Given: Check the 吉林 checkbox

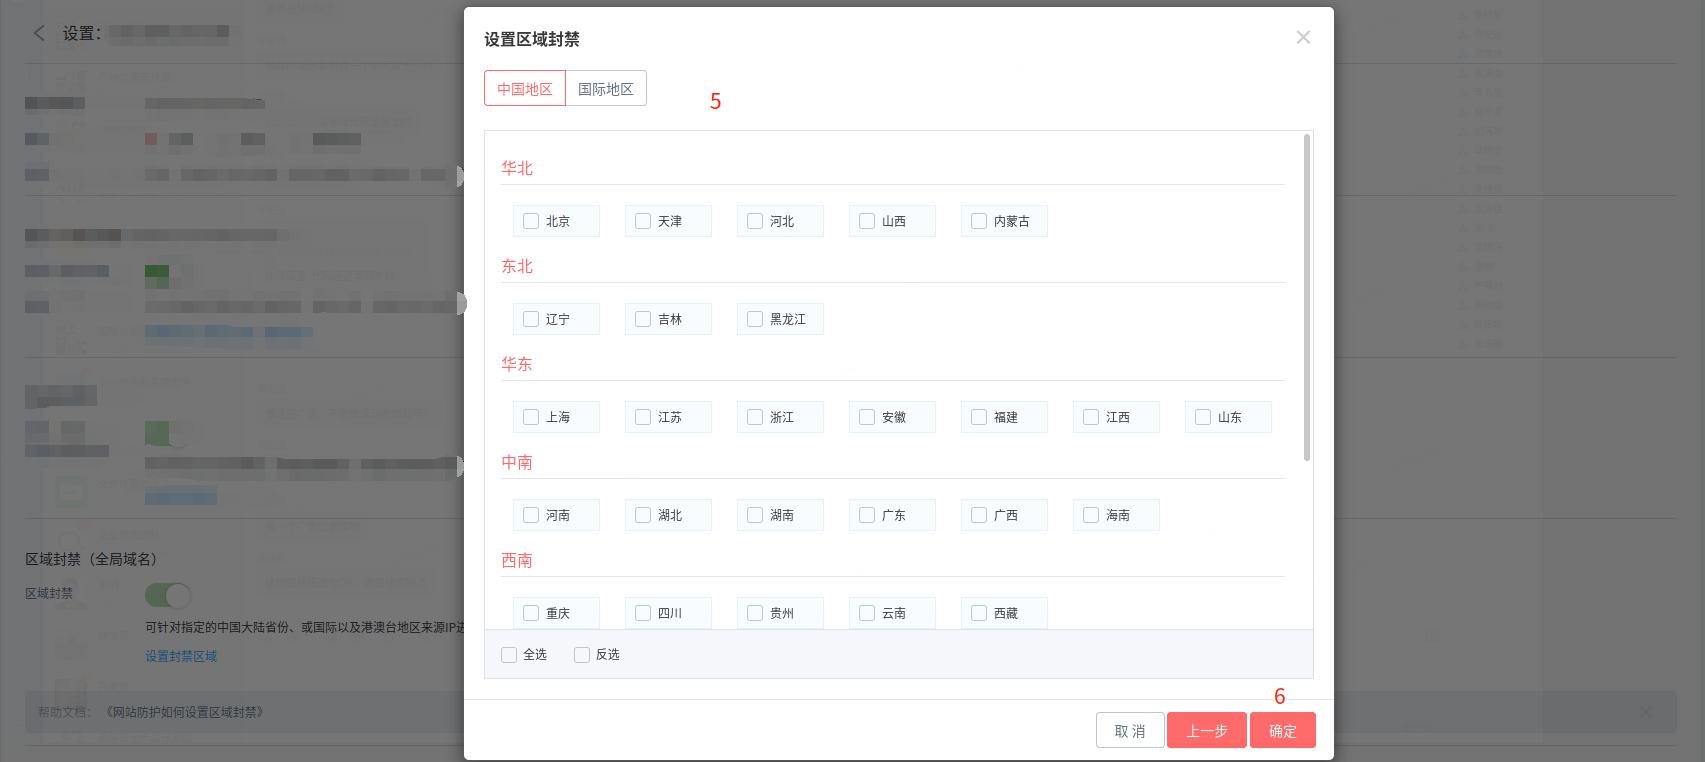Looking at the screenshot, I should pyautogui.click(x=643, y=319).
